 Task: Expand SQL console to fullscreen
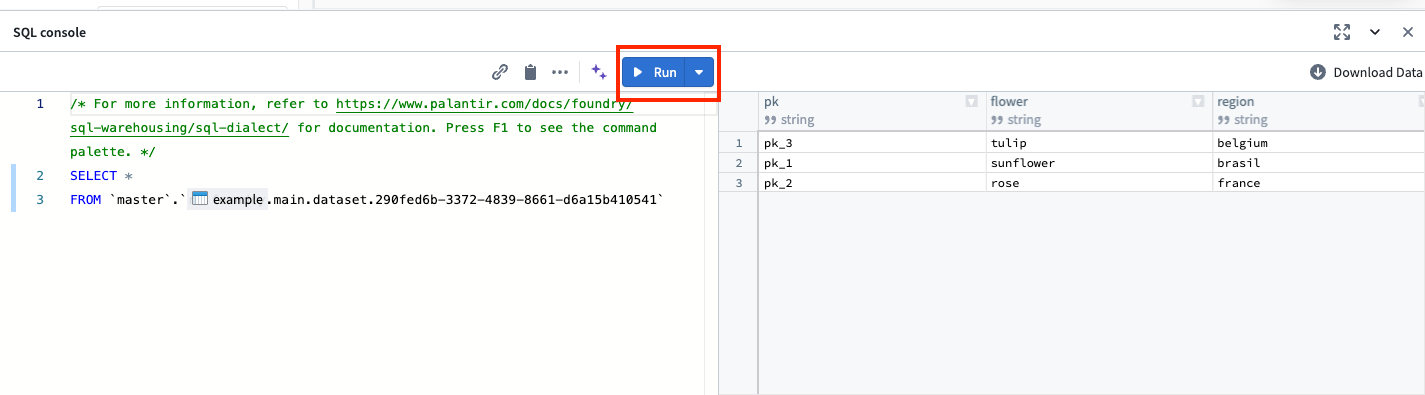(x=1342, y=32)
